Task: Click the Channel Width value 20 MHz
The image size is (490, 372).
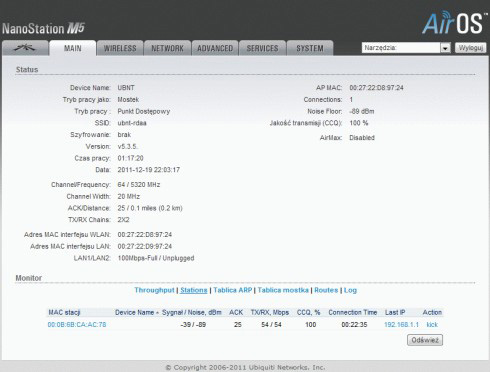Action: [x=129, y=196]
